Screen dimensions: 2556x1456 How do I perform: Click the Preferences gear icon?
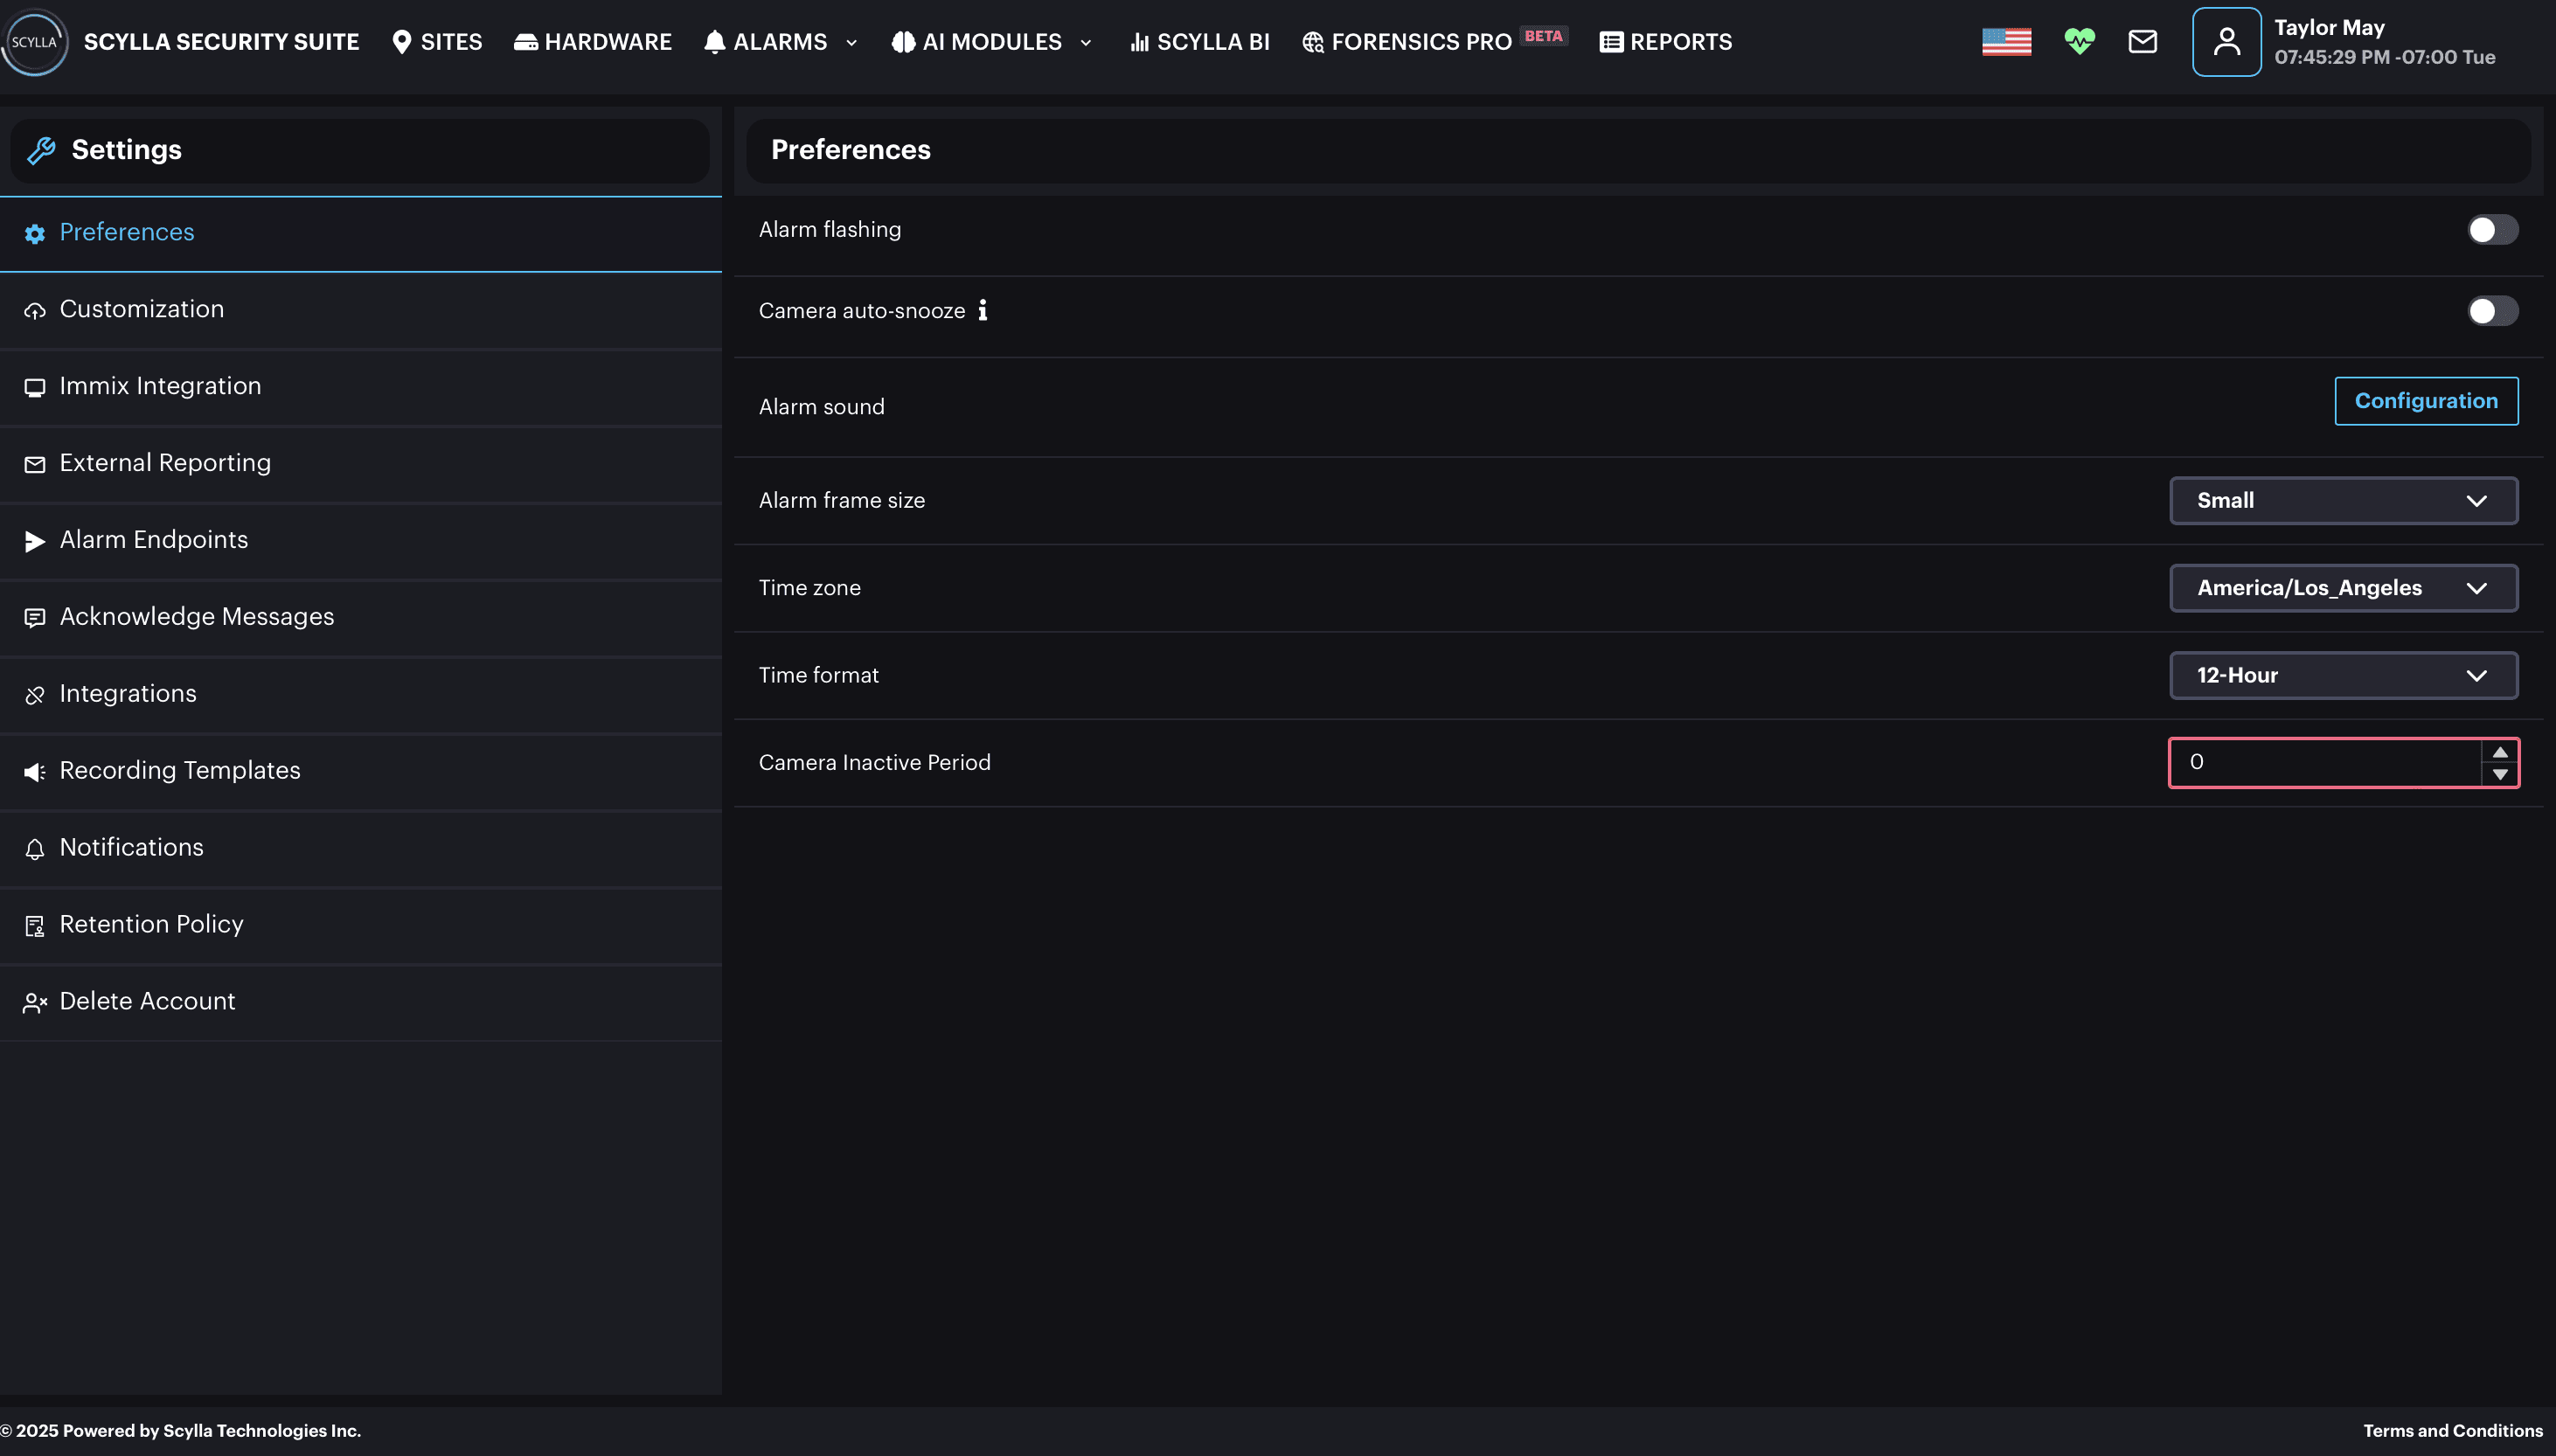click(35, 233)
